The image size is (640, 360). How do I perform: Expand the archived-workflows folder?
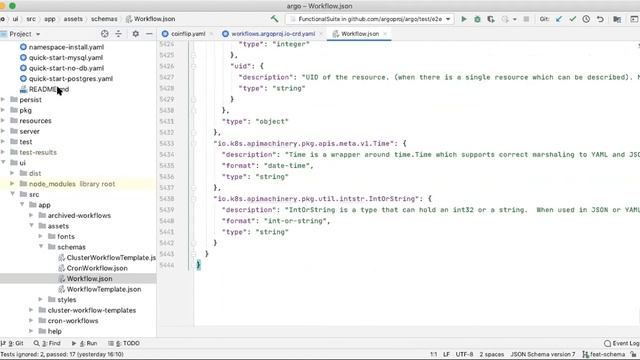(x=31, y=215)
